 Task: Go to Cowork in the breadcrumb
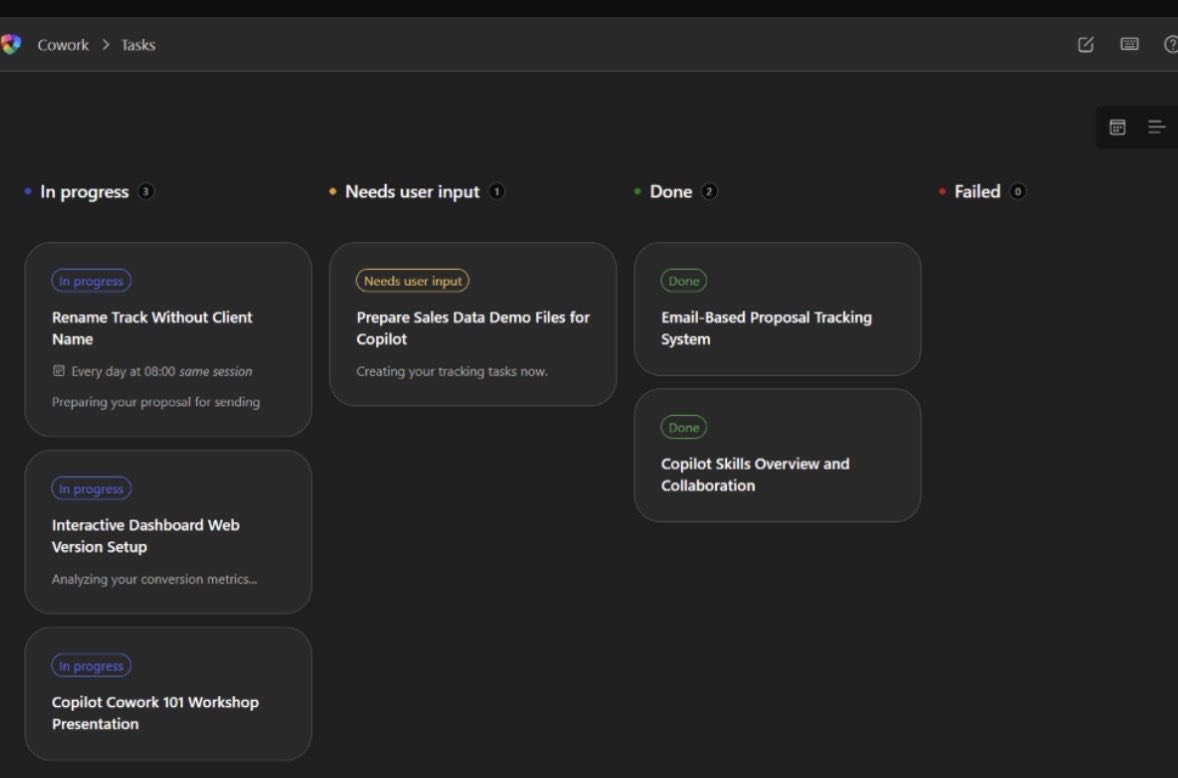[63, 45]
